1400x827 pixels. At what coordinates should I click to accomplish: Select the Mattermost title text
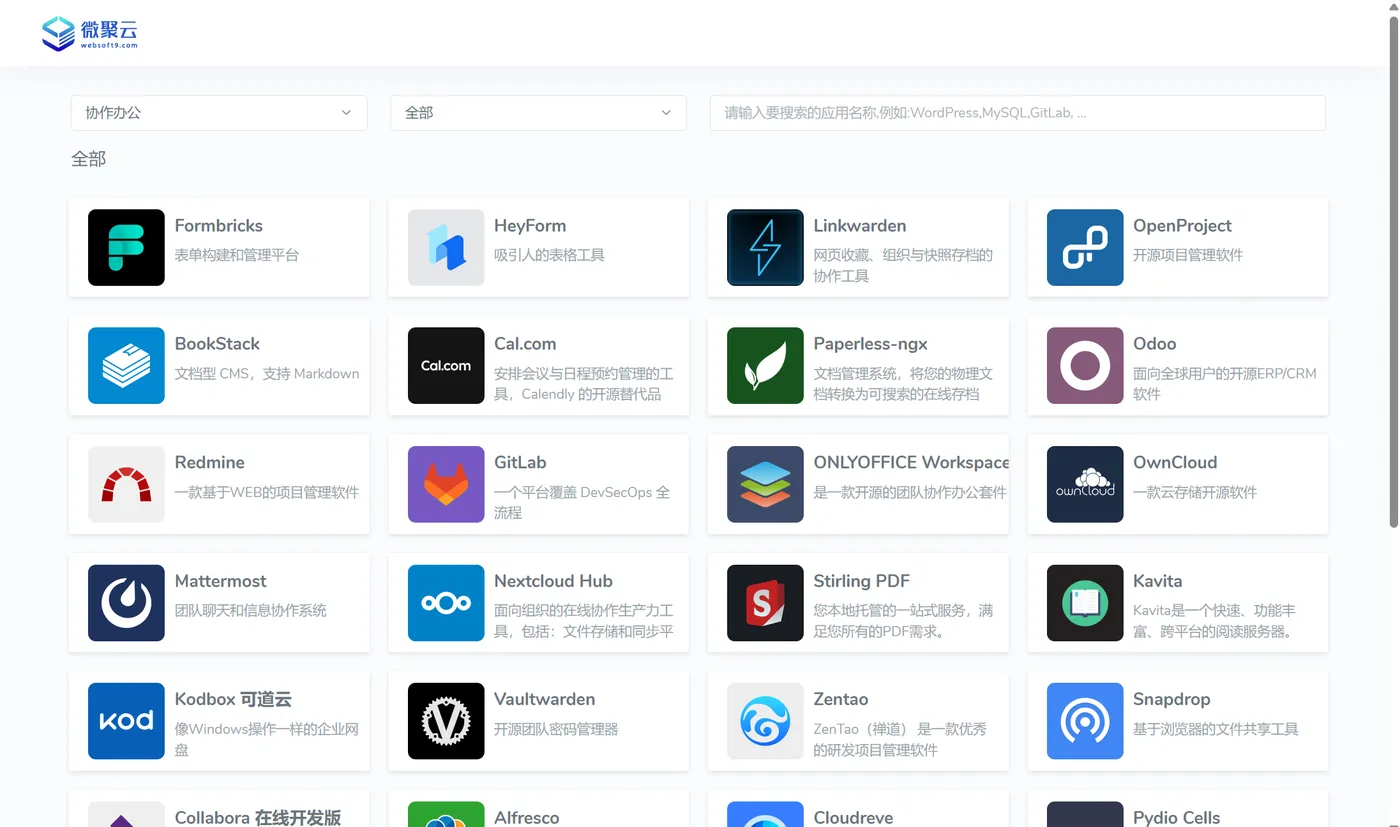(x=221, y=581)
